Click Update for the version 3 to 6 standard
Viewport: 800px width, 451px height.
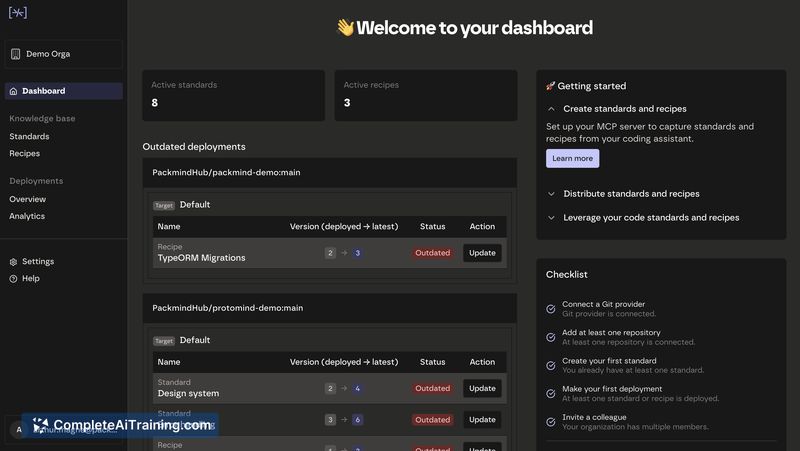tap(482, 419)
